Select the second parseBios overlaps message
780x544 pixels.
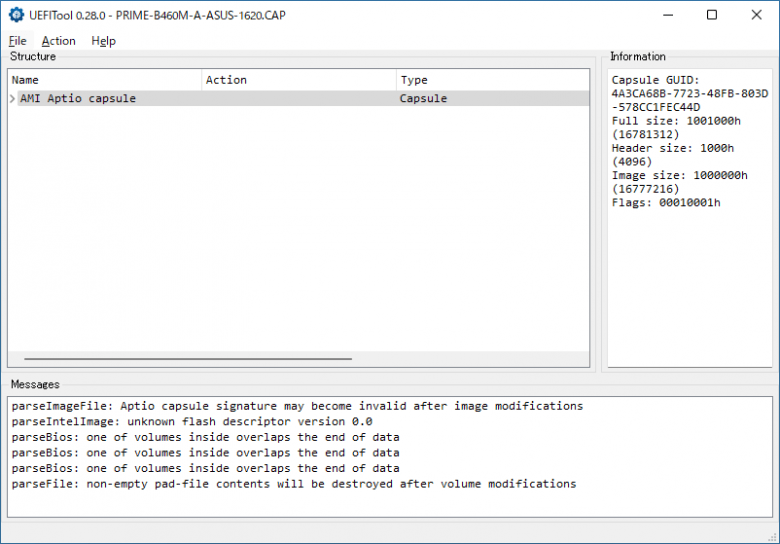[205, 453]
